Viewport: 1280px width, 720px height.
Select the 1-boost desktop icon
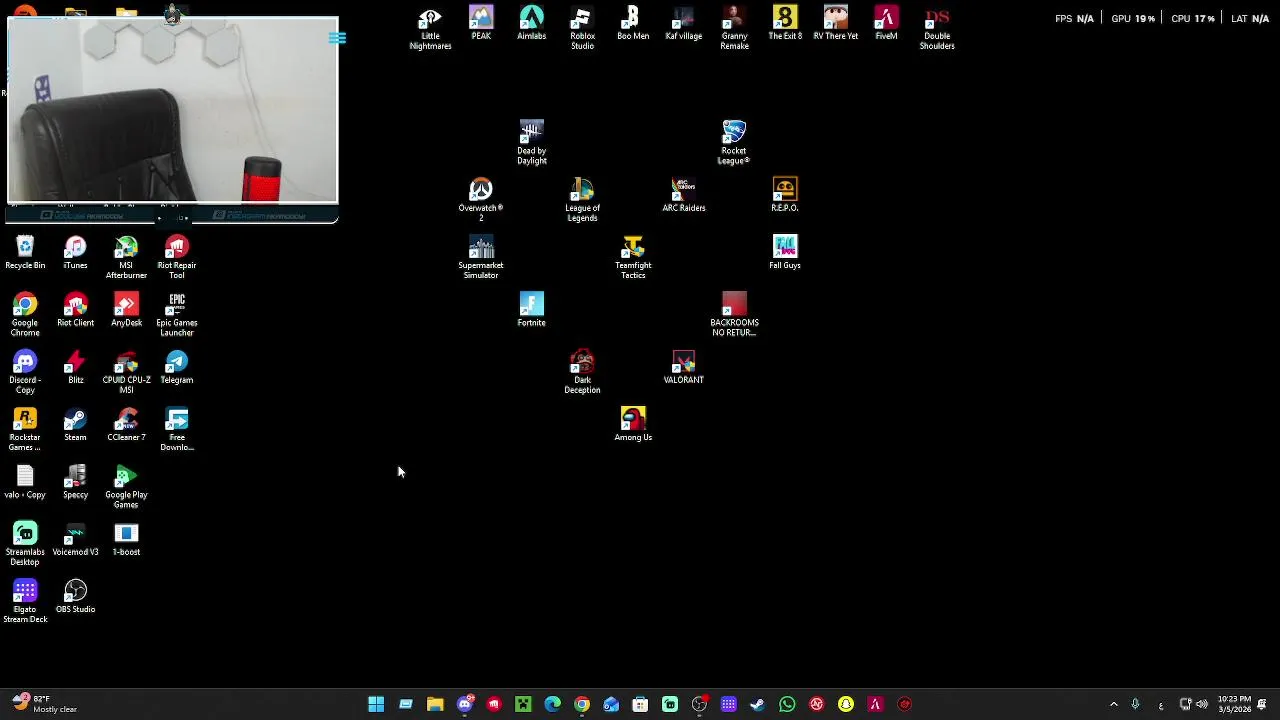[x=126, y=540]
